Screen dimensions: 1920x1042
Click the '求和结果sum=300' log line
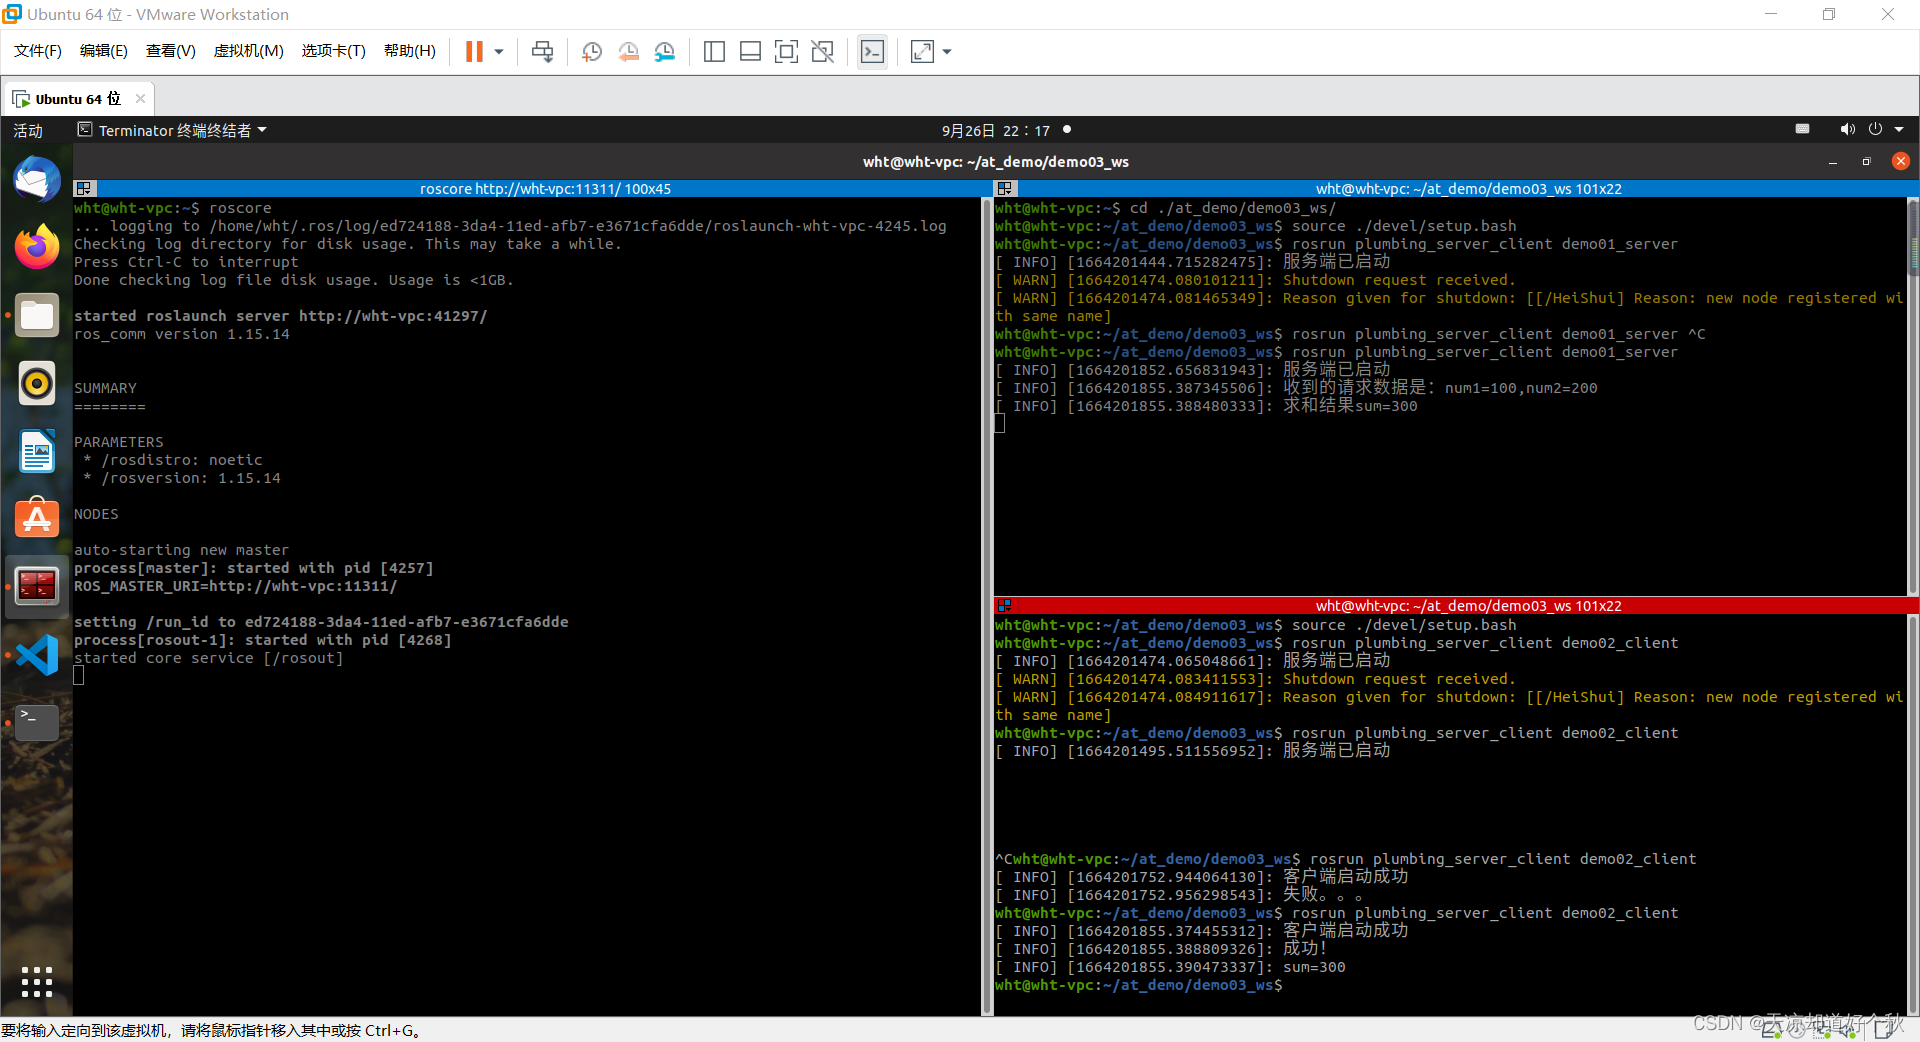[1206, 406]
